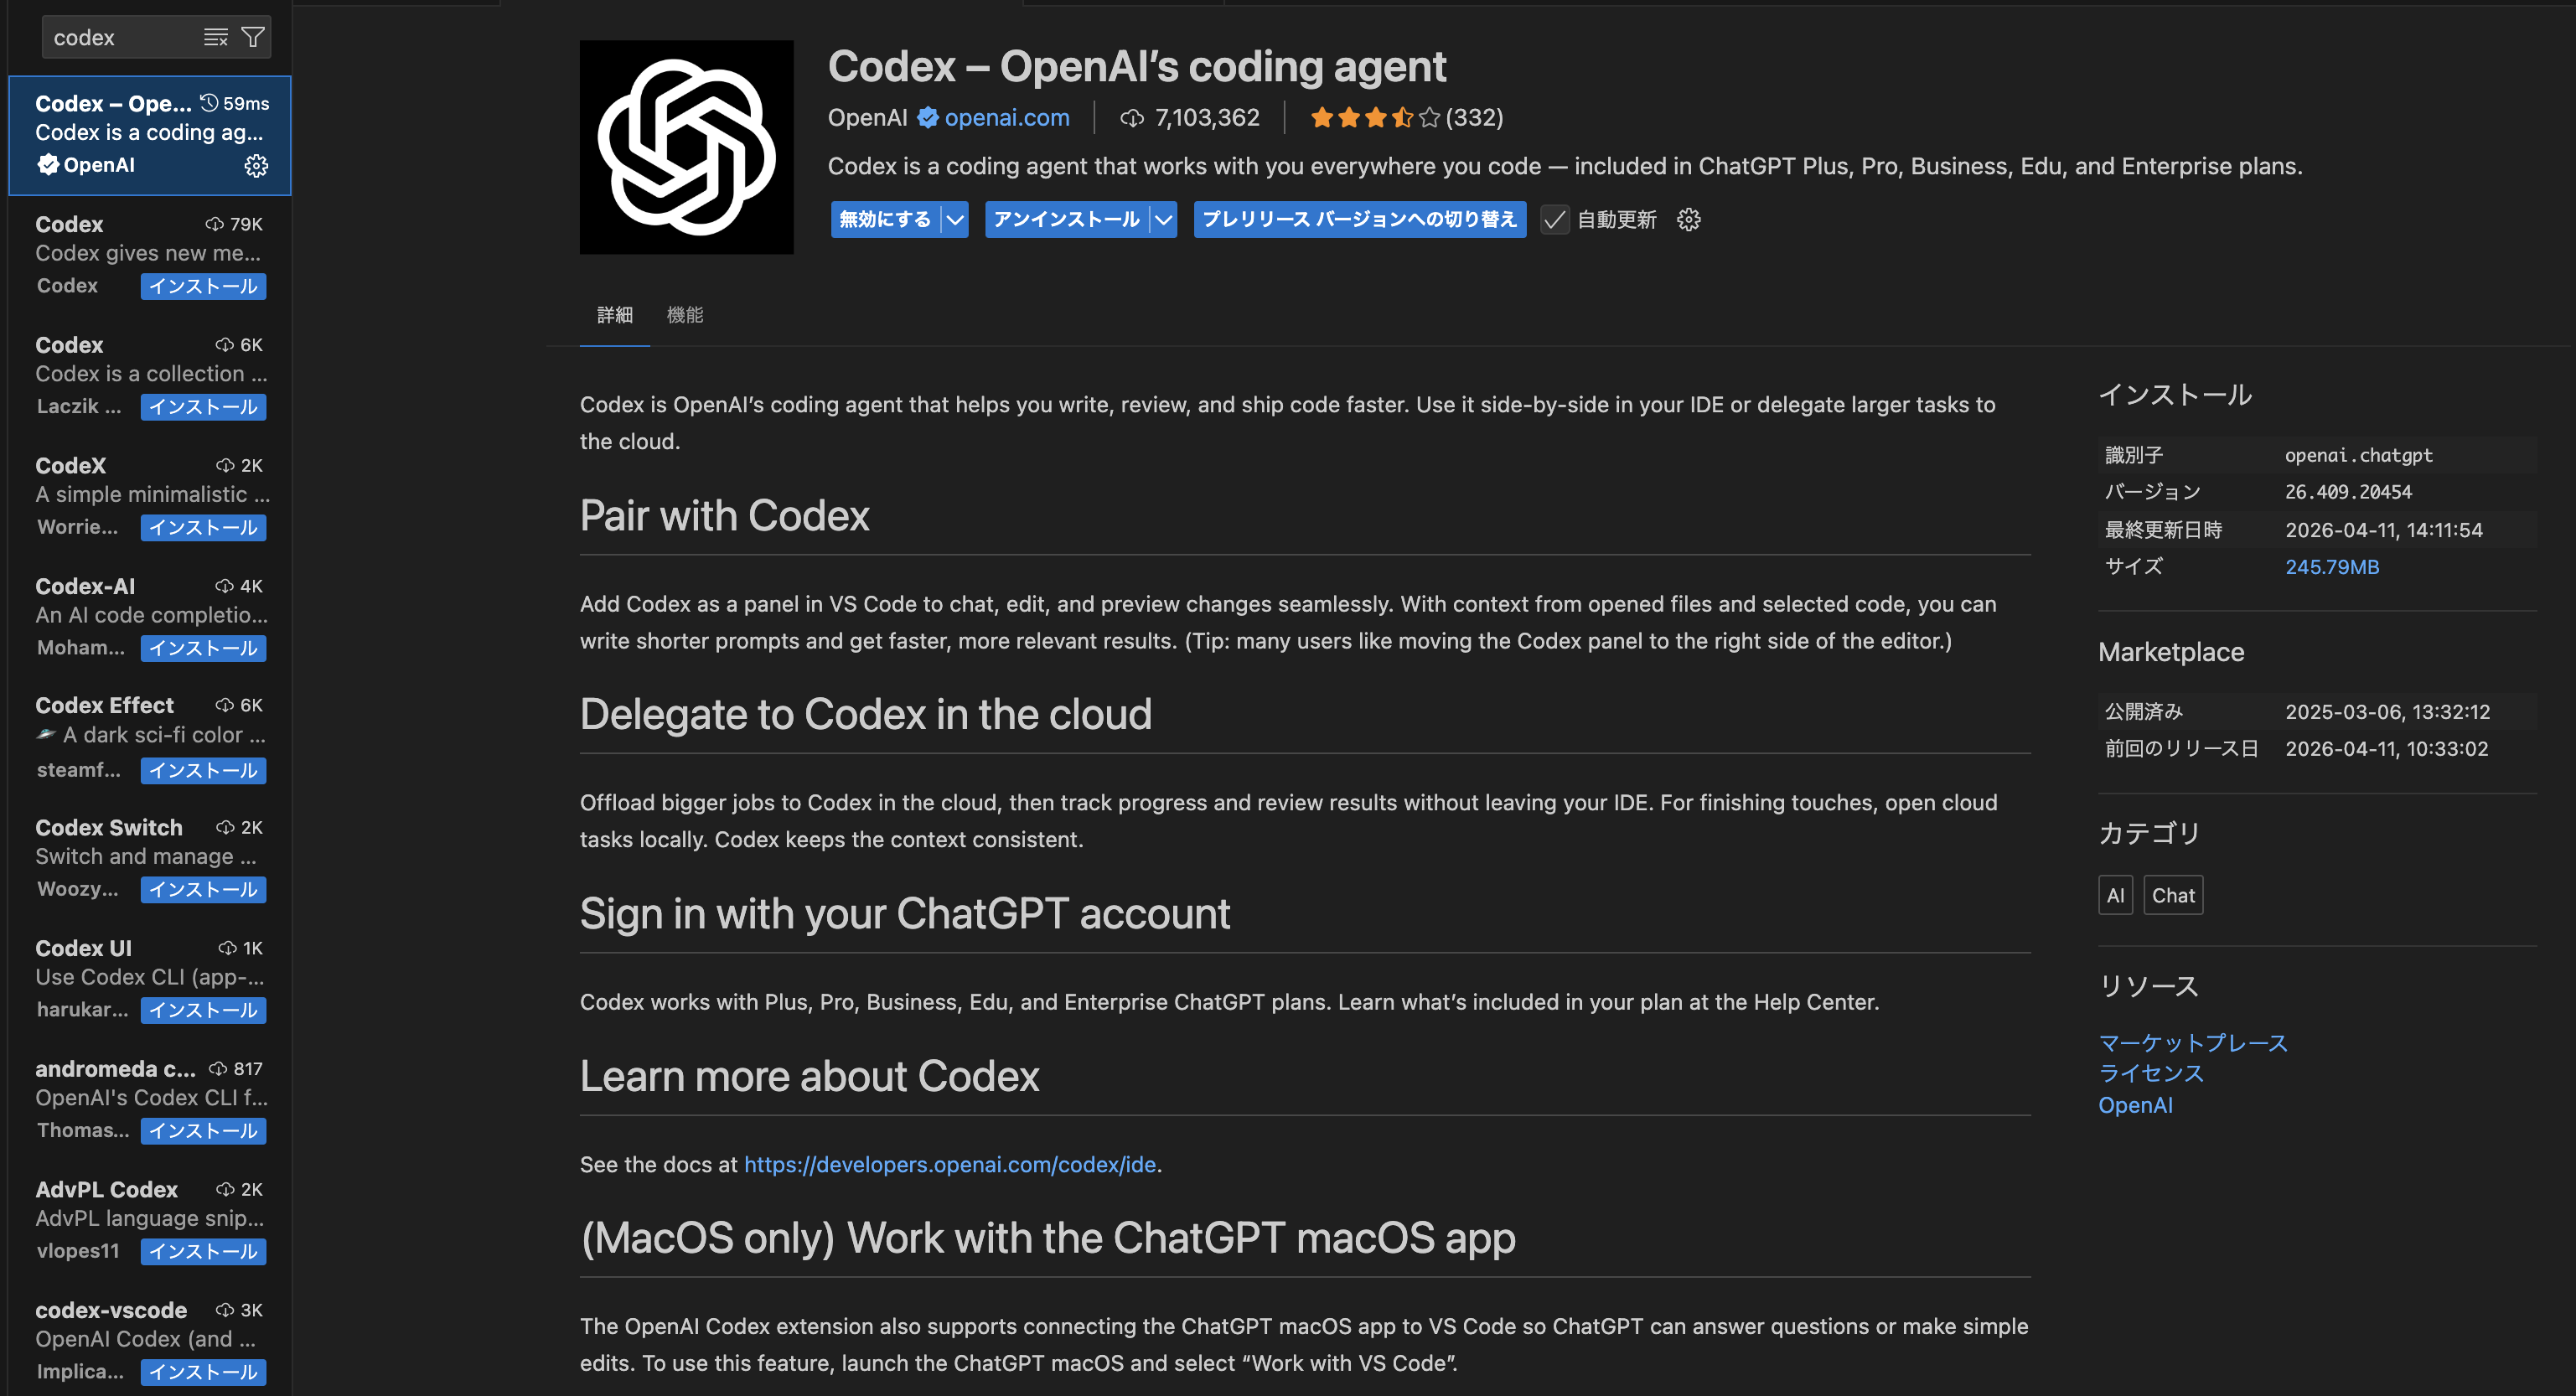2576x1396 pixels.
Task: Click the large OpenAI Codex logo
Action: click(686, 147)
